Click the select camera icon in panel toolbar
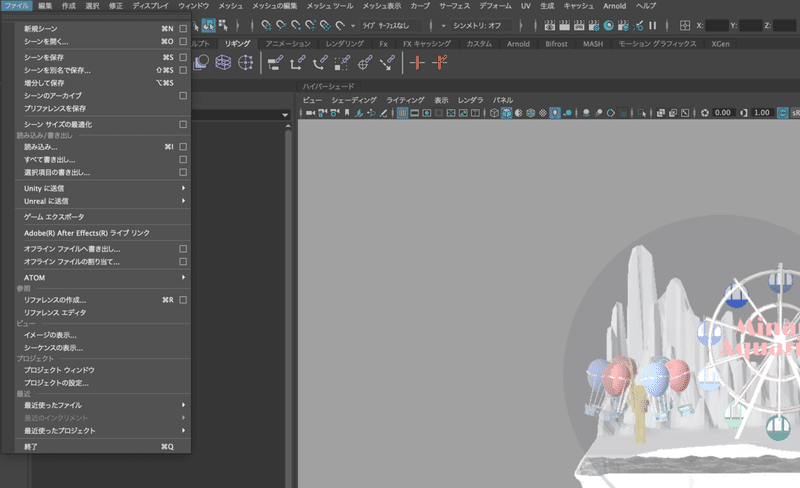 (310, 113)
